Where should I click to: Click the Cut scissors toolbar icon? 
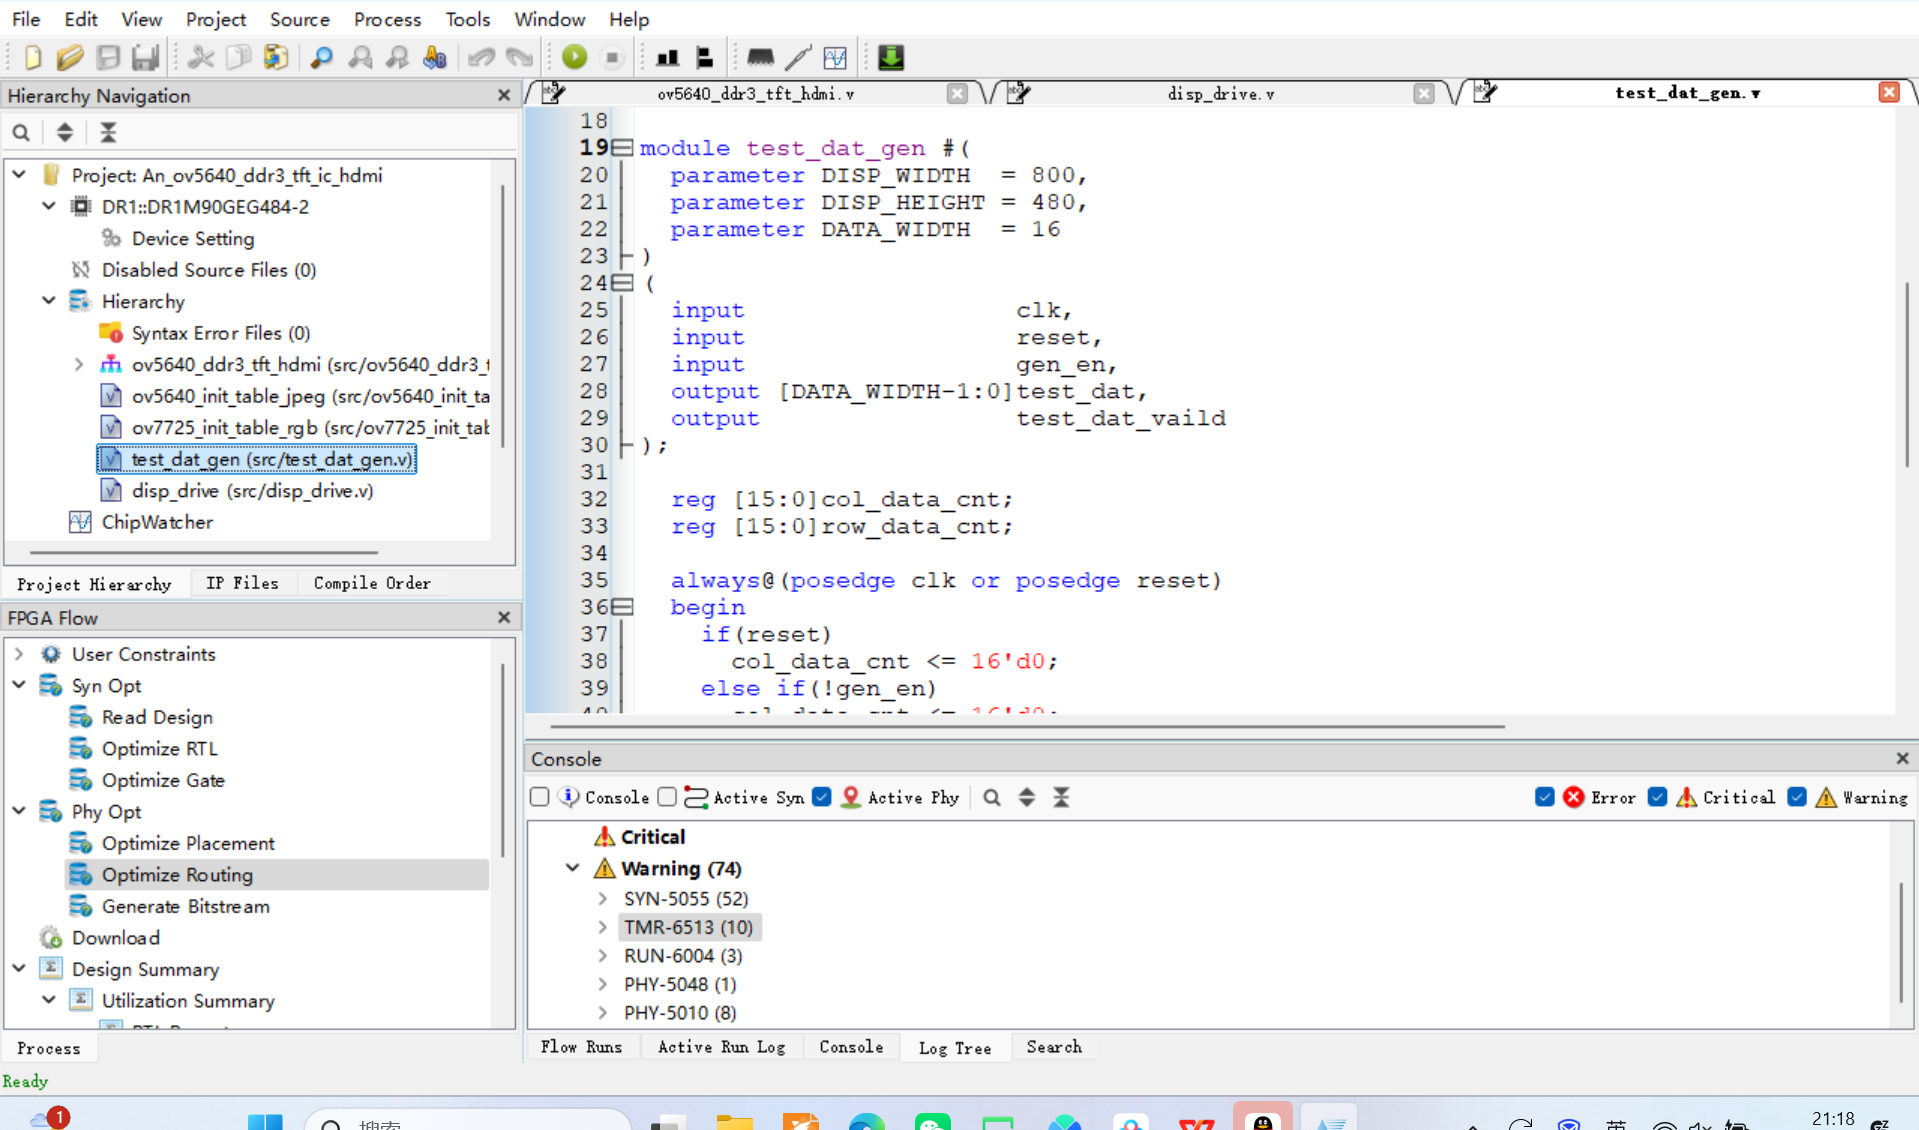(x=201, y=58)
